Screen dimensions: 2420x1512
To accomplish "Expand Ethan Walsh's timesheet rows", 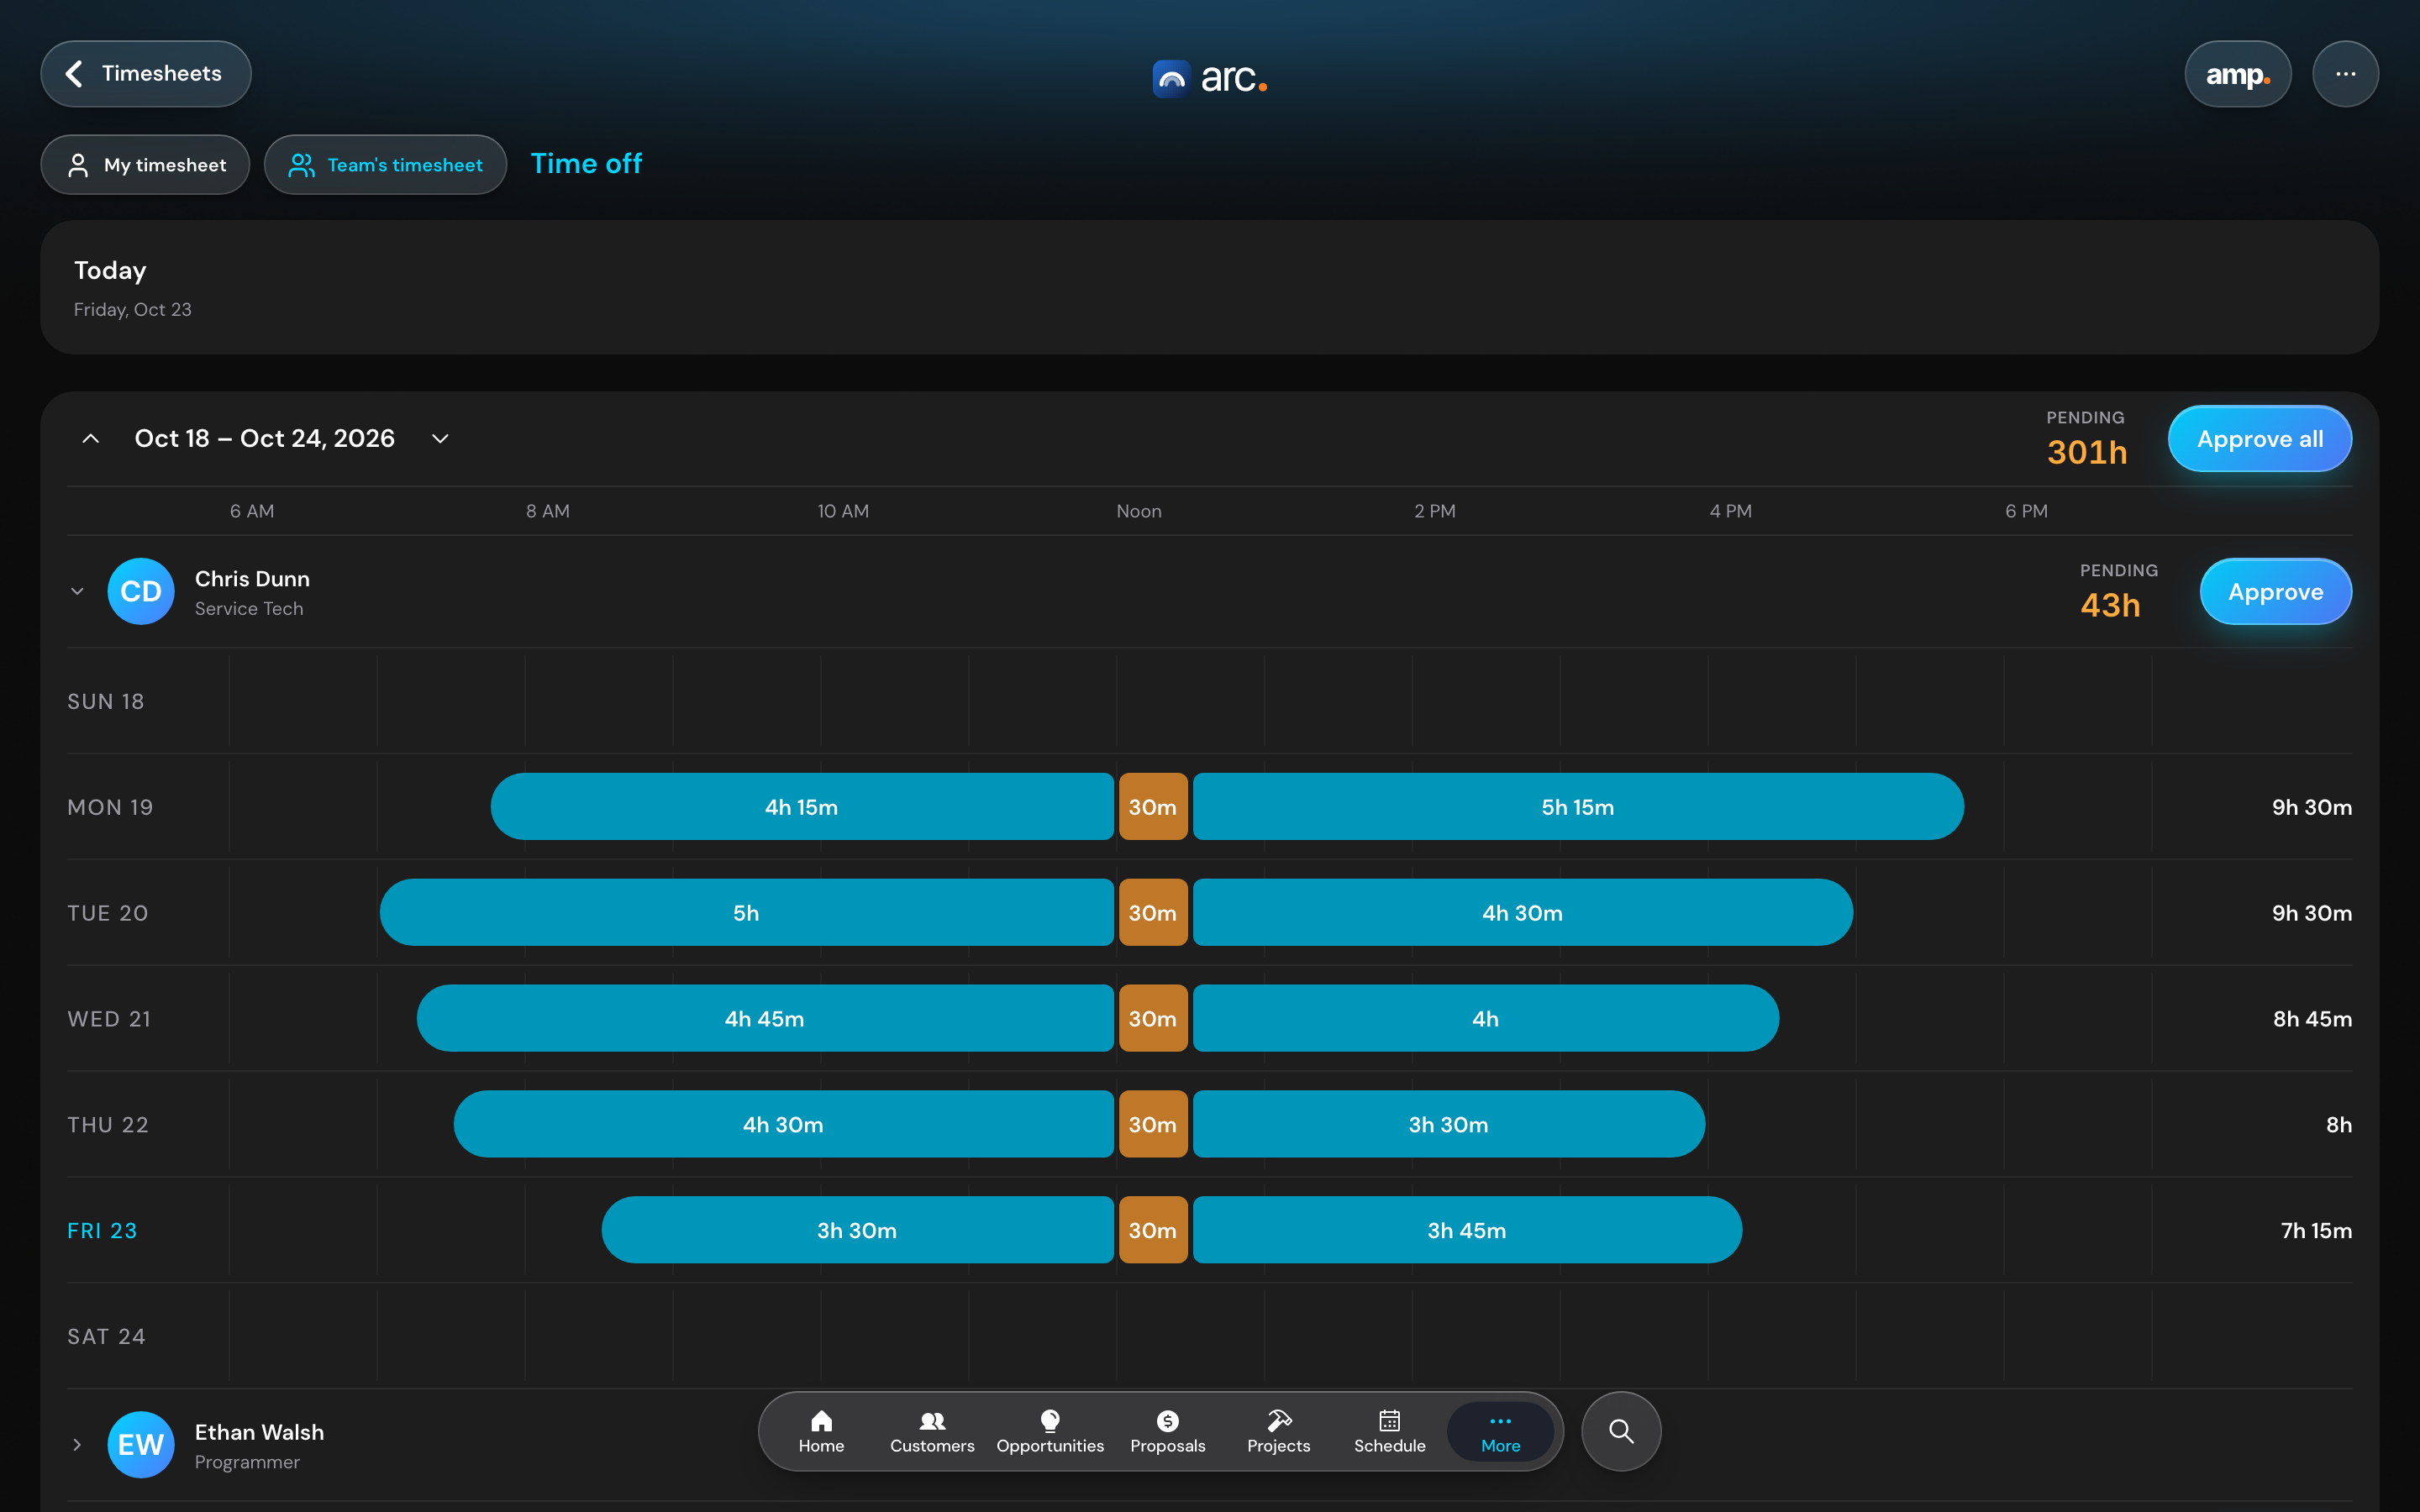I will click(x=77, y=1445).
